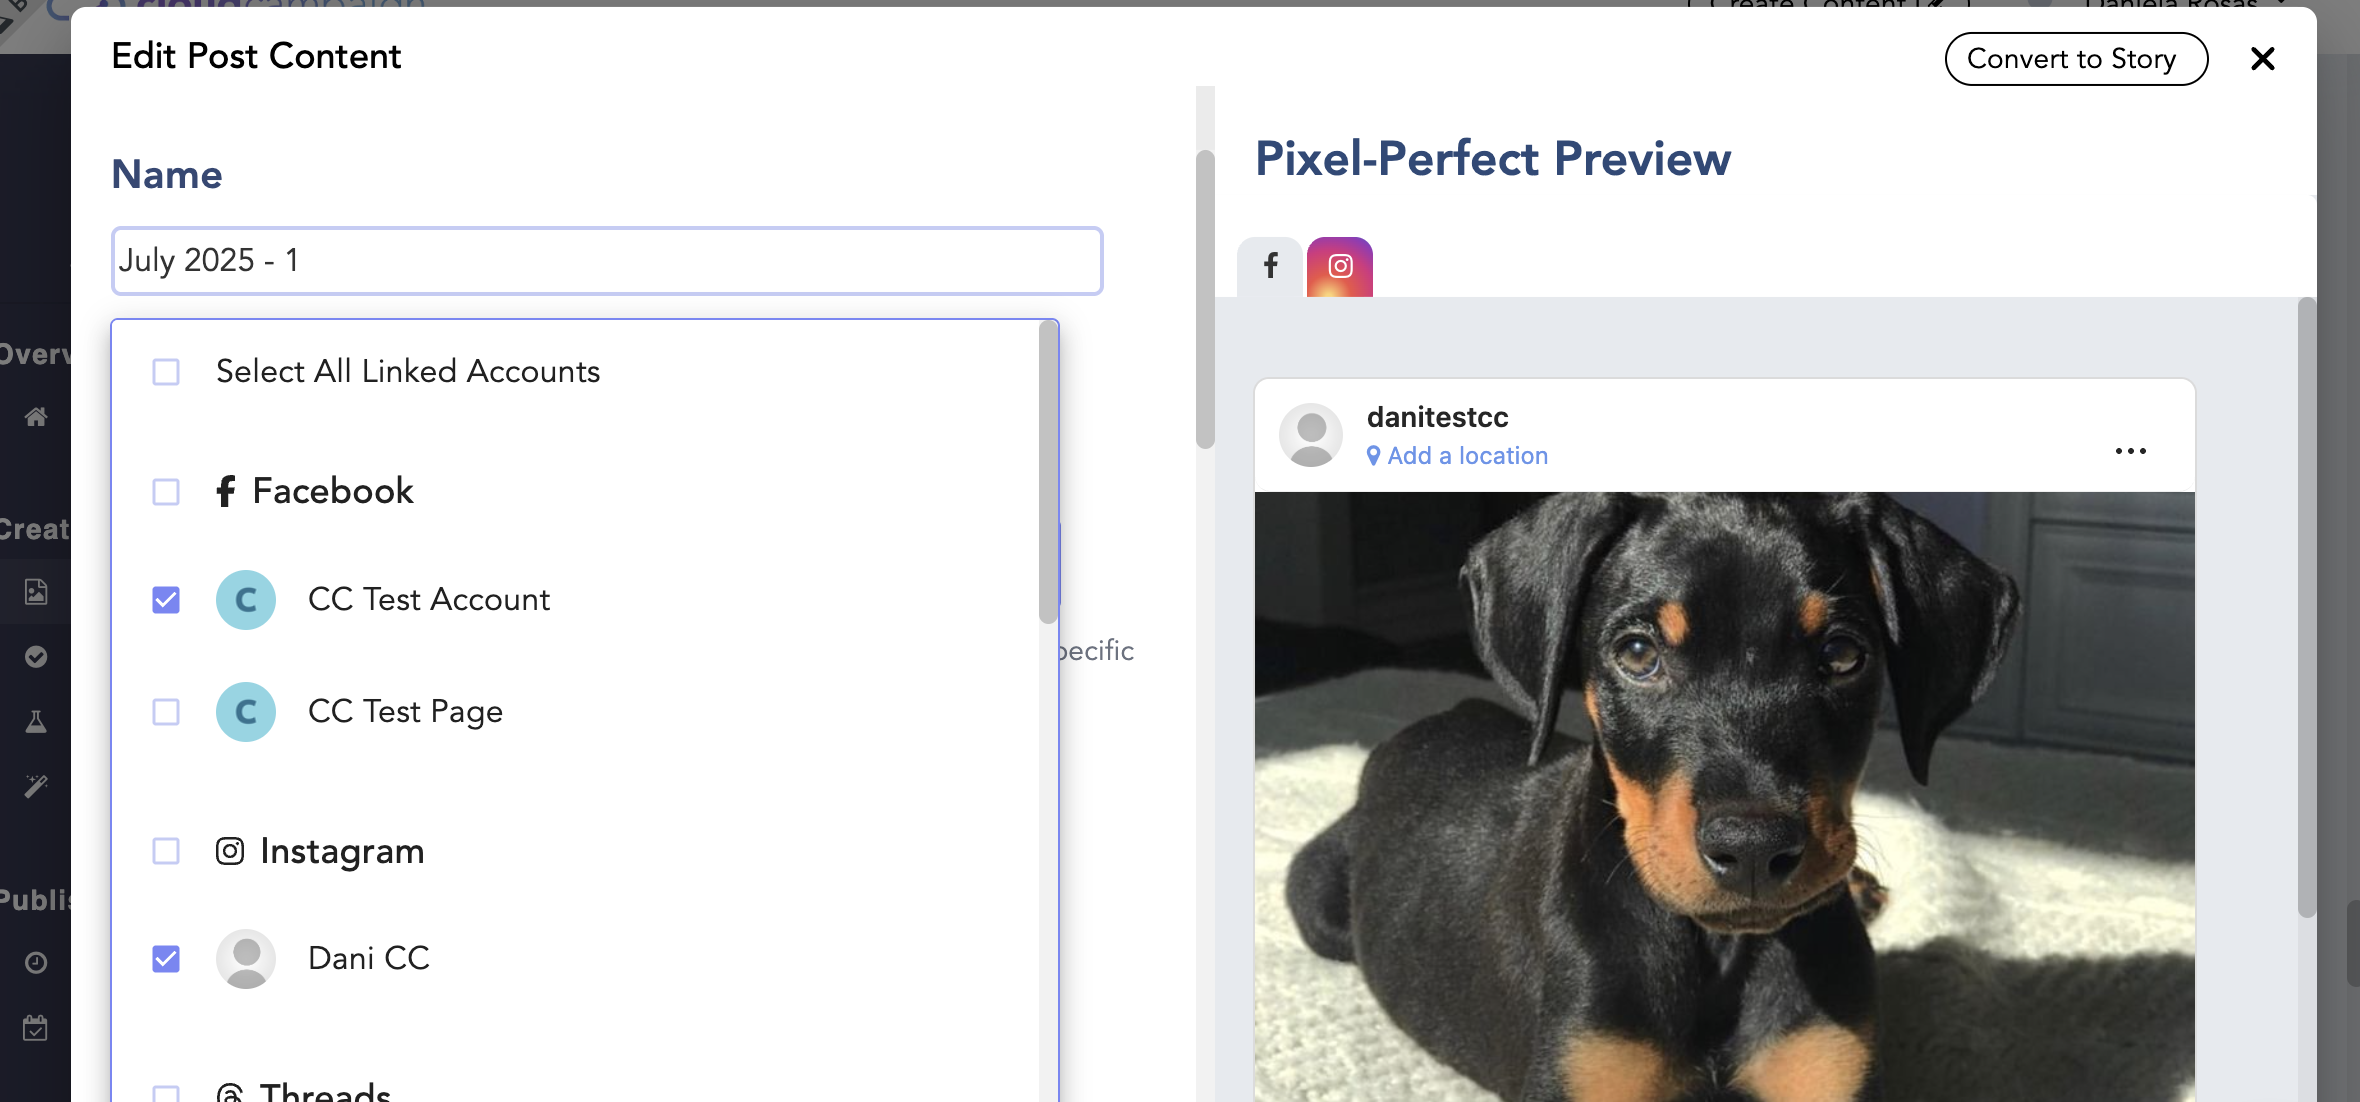This screenshot has width=2360, height=1102.
Task: Switch to the Facebook preview tab
Action: tap(1270, 266)
